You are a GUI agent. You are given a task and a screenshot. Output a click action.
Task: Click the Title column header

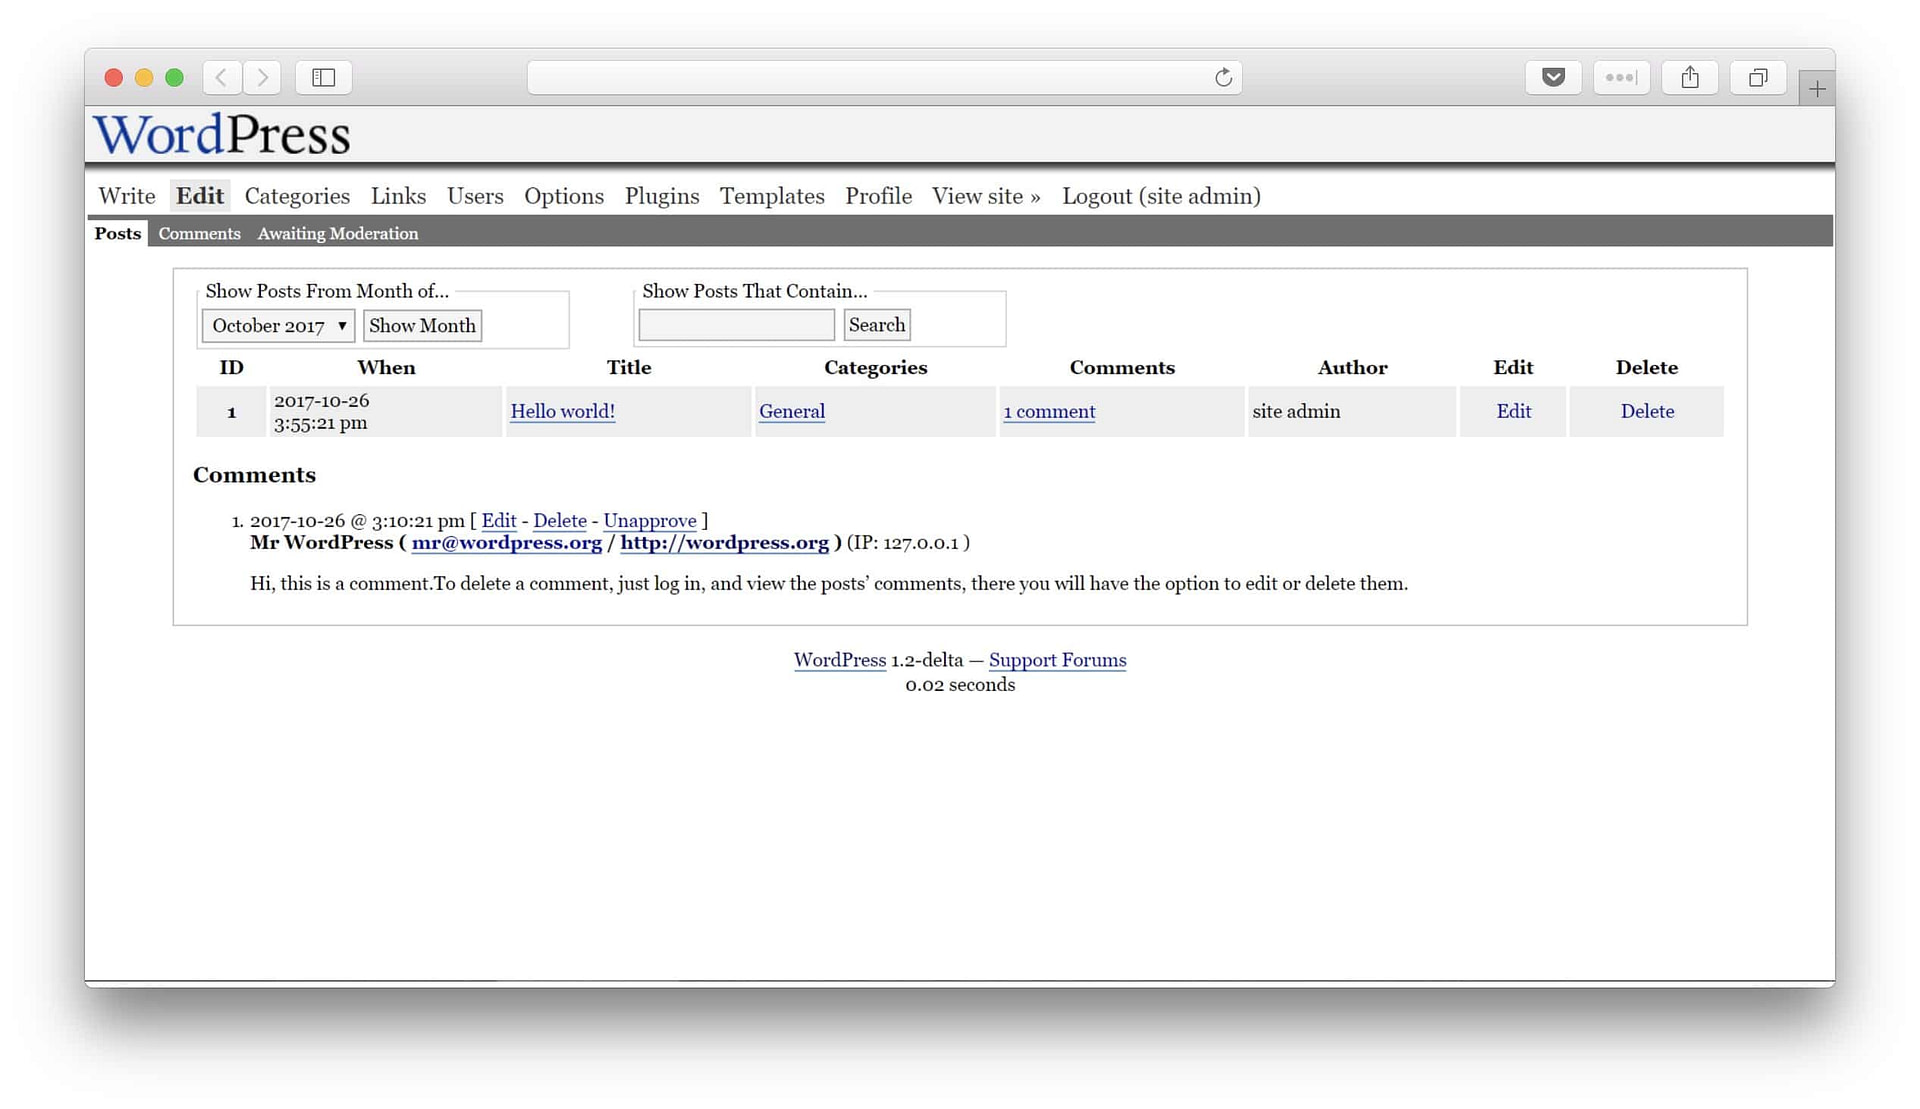628,367
